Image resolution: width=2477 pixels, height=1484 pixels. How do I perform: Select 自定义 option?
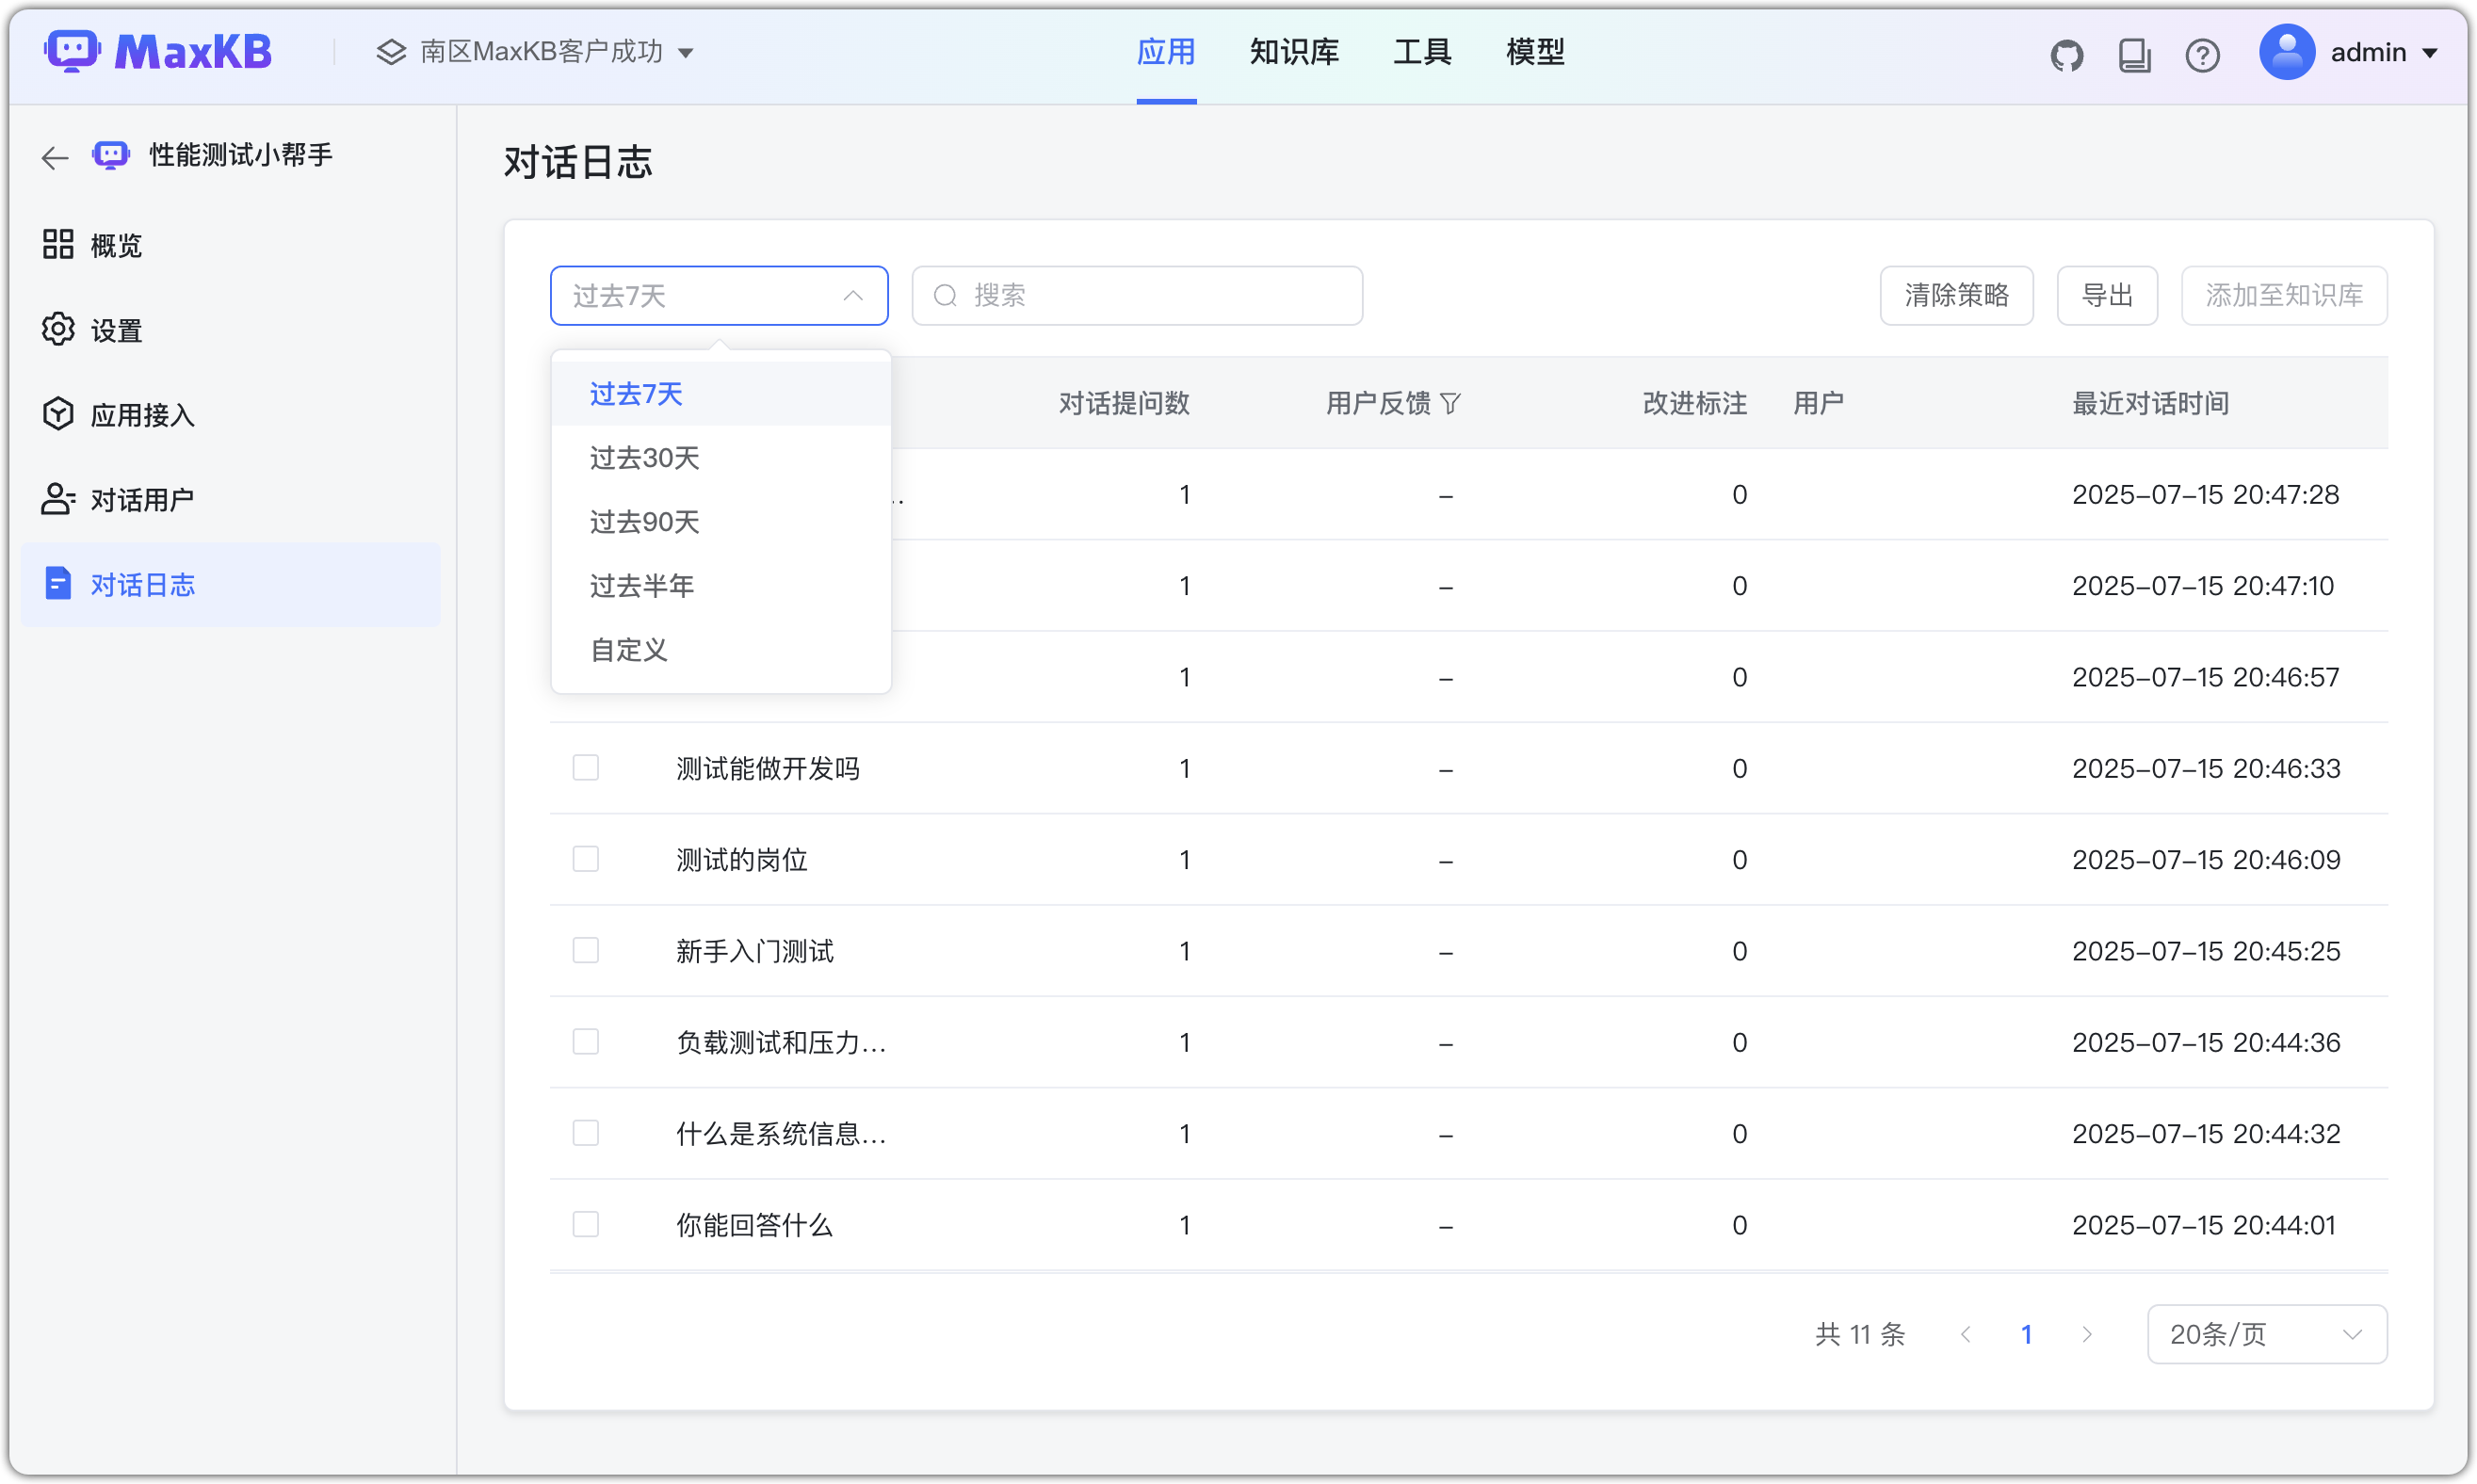720,650
